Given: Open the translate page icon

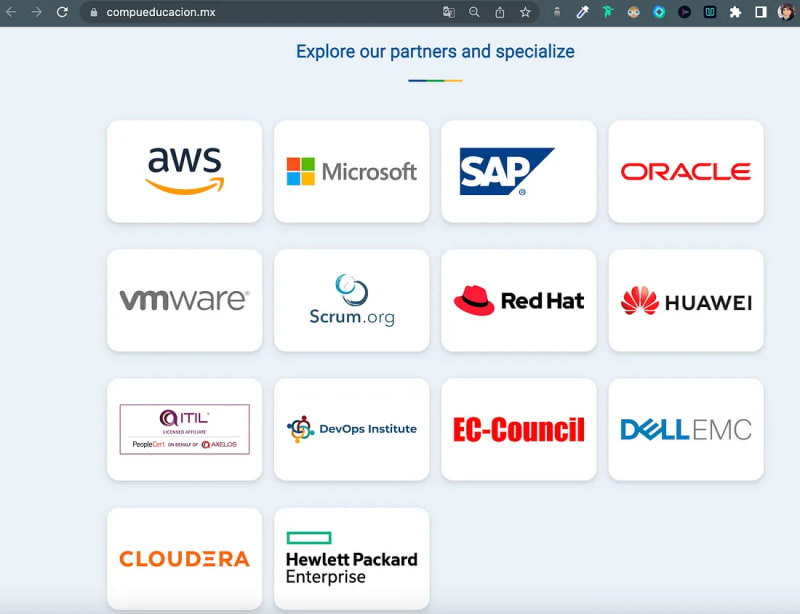Looking at the screenshot, I should (448, 12).
